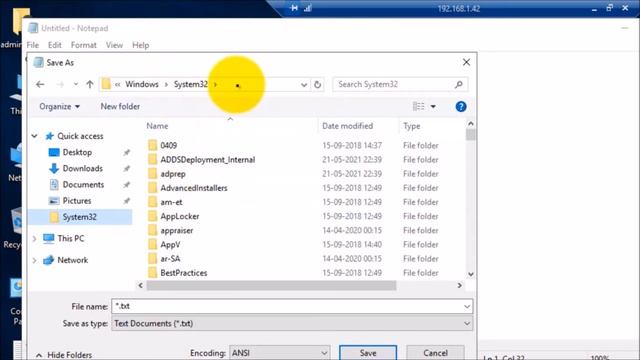Click the horizontal scrollbar thumb

click(271, 286)
